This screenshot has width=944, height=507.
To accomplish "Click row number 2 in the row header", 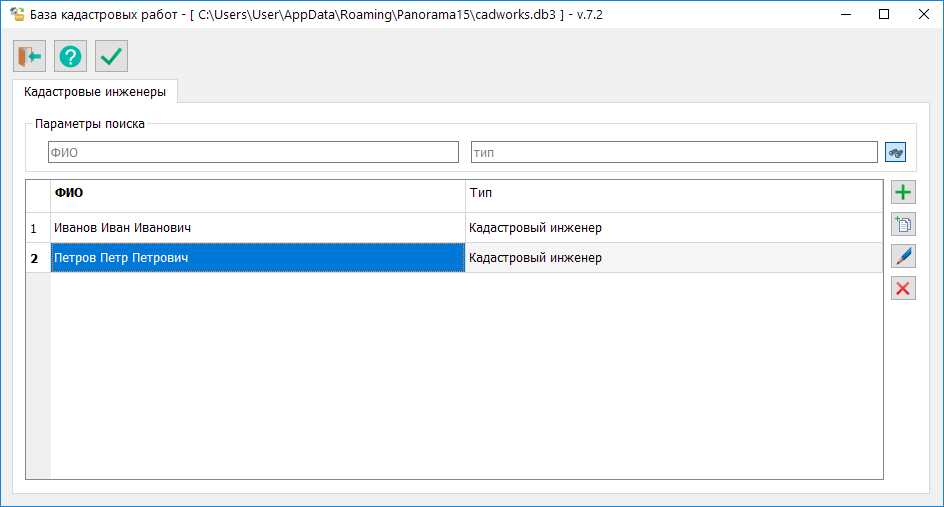I will (x=37, y=258).
